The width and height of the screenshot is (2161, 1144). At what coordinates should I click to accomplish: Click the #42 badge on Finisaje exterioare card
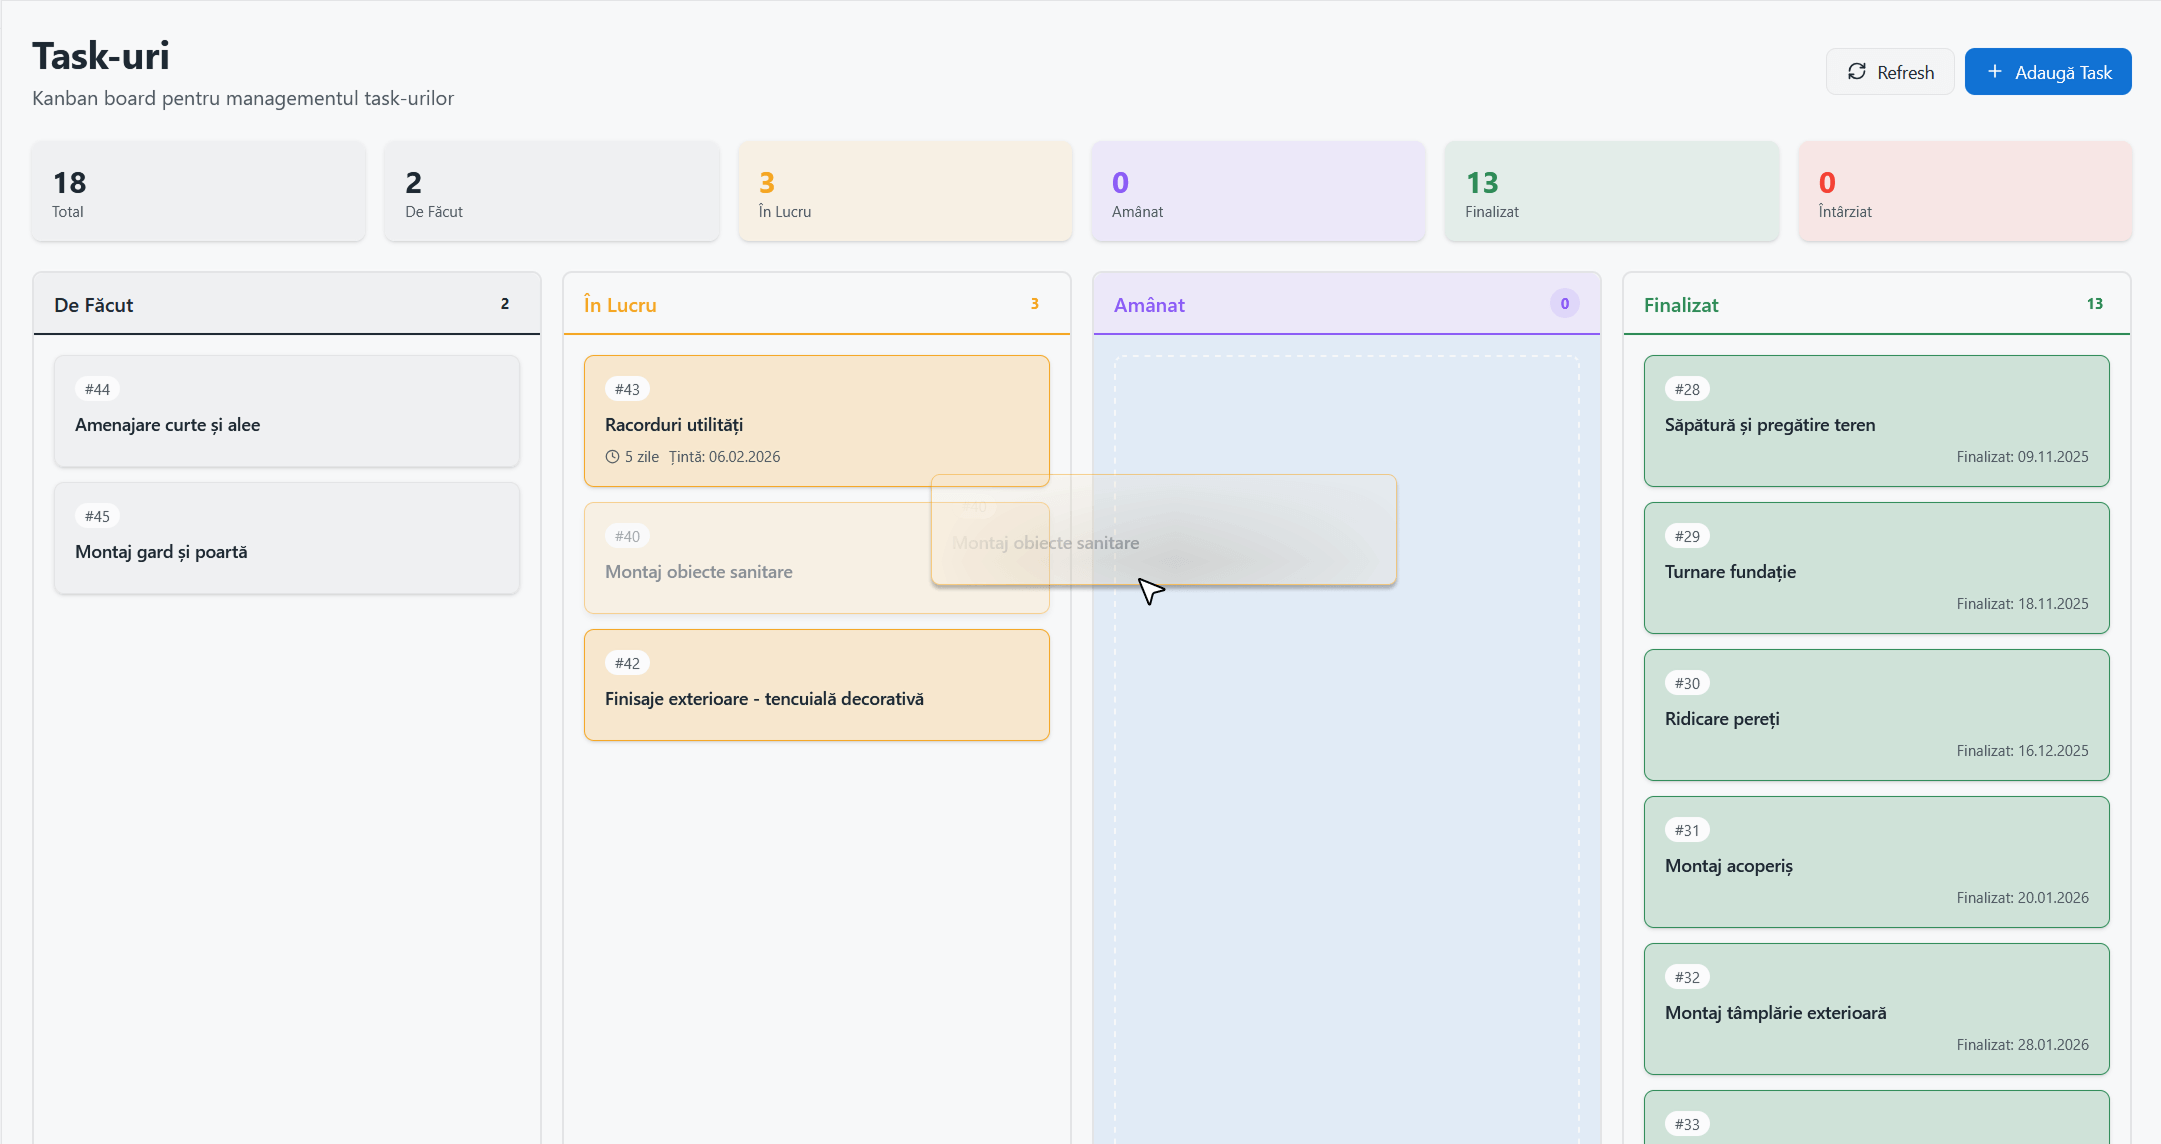[x=627, y=662]
